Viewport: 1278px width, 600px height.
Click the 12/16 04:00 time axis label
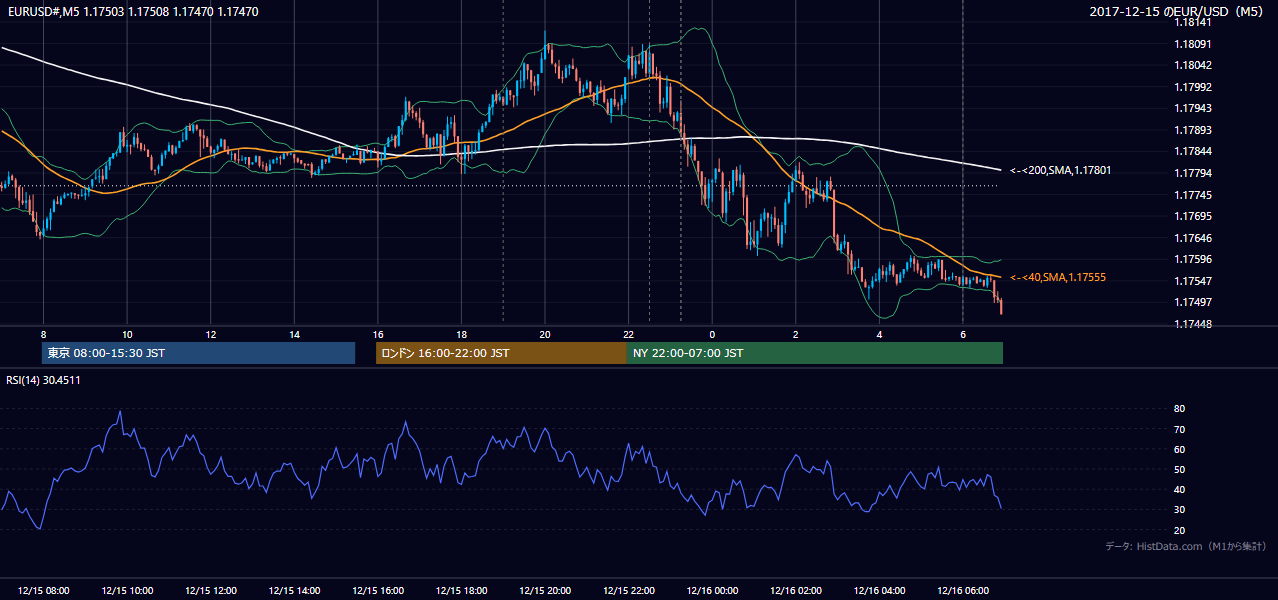pos(879,591)
